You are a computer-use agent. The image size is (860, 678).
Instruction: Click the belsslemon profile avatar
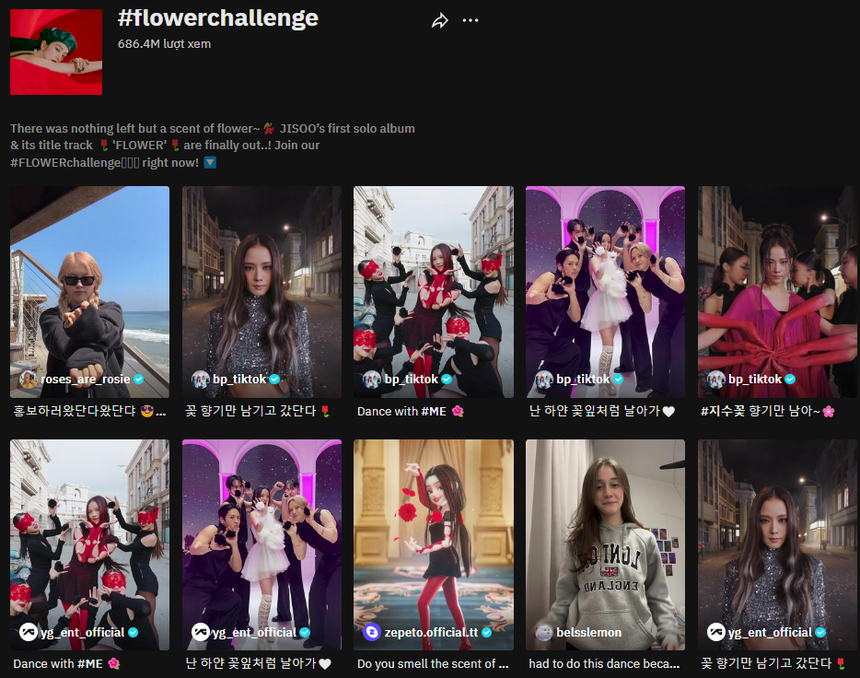[x=544, y=632]
